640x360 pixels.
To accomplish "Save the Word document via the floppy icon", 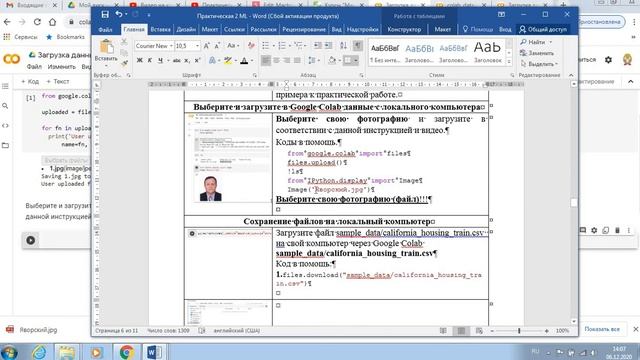I will [105, 15].
